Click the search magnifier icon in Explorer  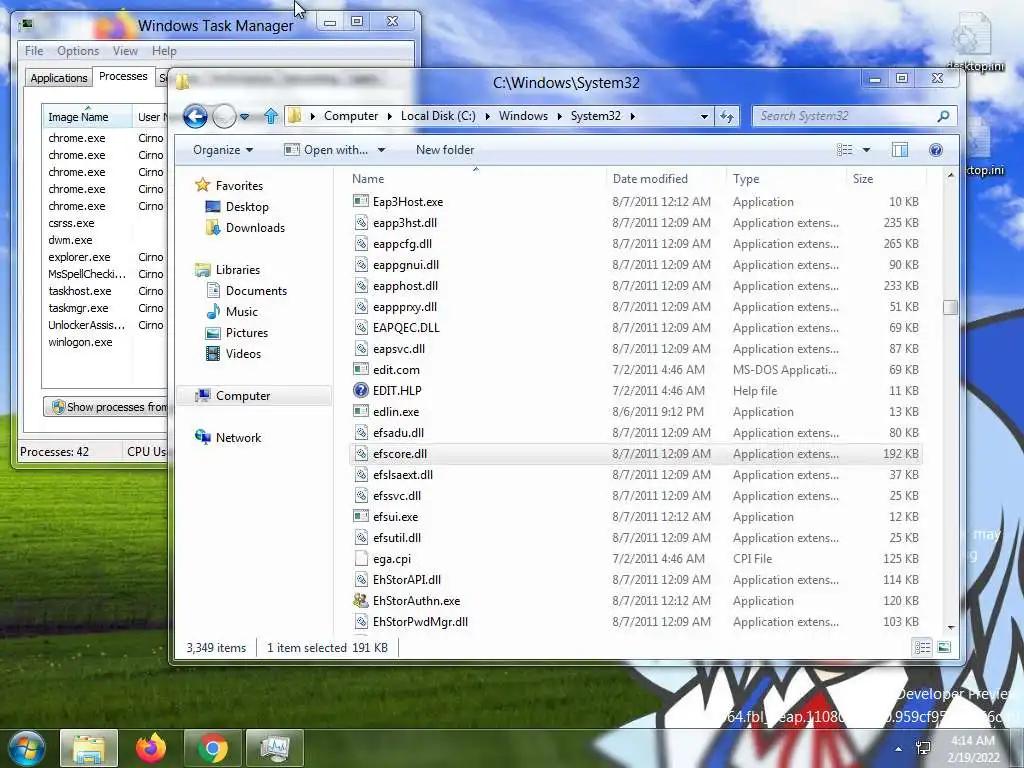tap(943, 116)
